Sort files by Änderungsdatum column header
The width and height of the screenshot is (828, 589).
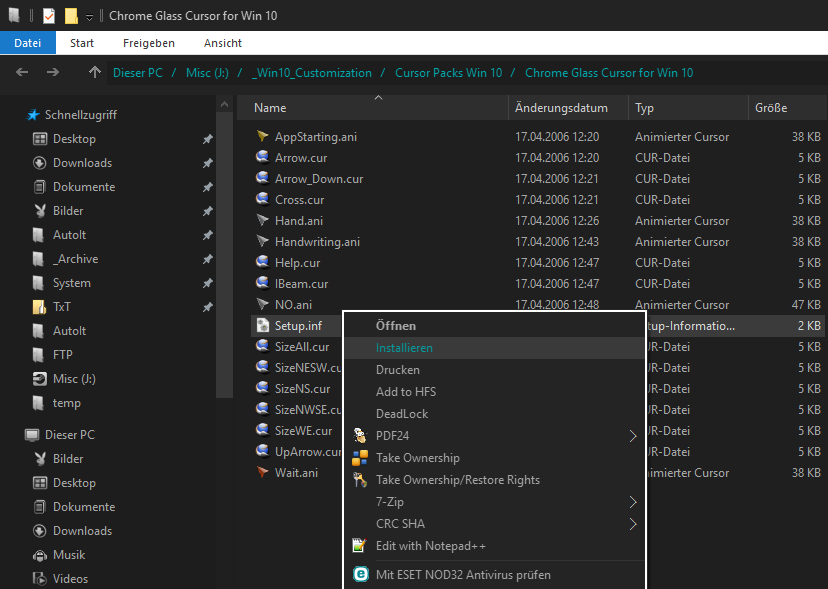point(561,108)
